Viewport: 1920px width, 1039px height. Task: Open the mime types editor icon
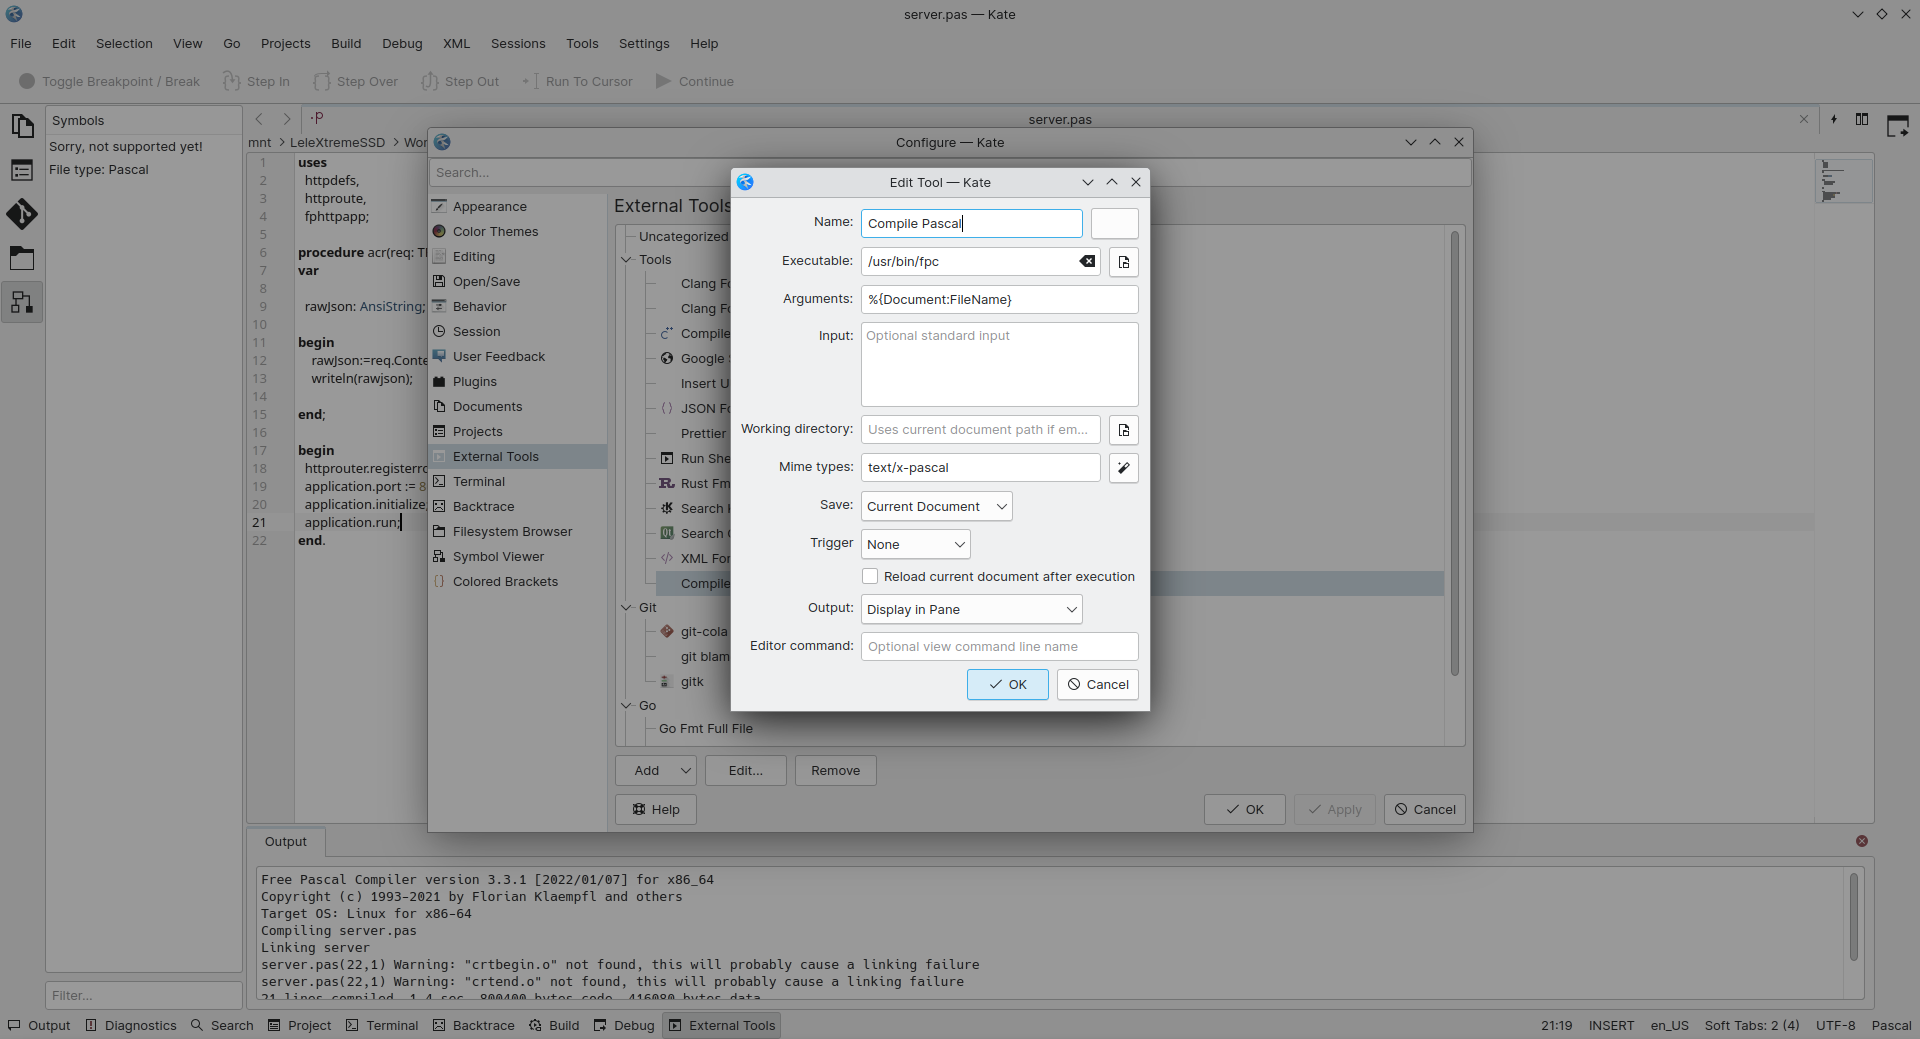tap(1124, 468)
